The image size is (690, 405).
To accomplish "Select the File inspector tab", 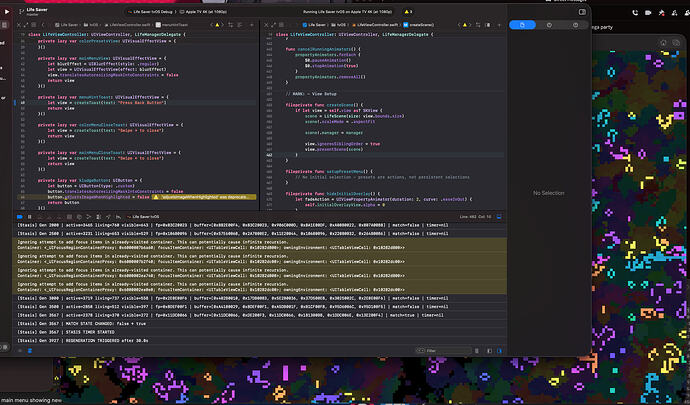I will (x=522, y=25).
